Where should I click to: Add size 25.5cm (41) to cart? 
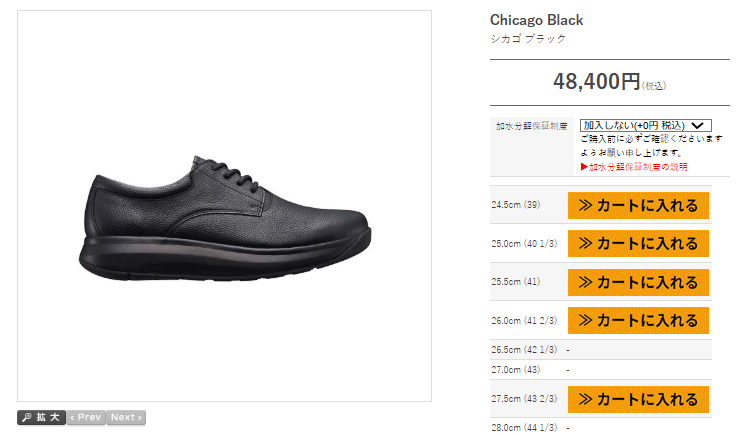638,283
